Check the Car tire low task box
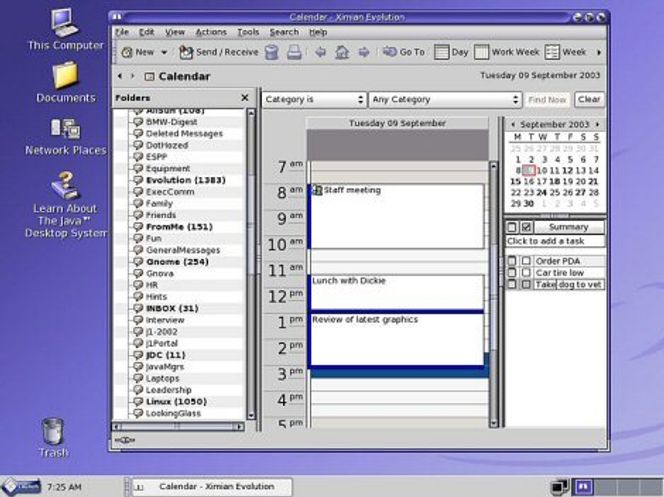Image resolution: width=664 pixels, height=497 pixels. (526, 273)
